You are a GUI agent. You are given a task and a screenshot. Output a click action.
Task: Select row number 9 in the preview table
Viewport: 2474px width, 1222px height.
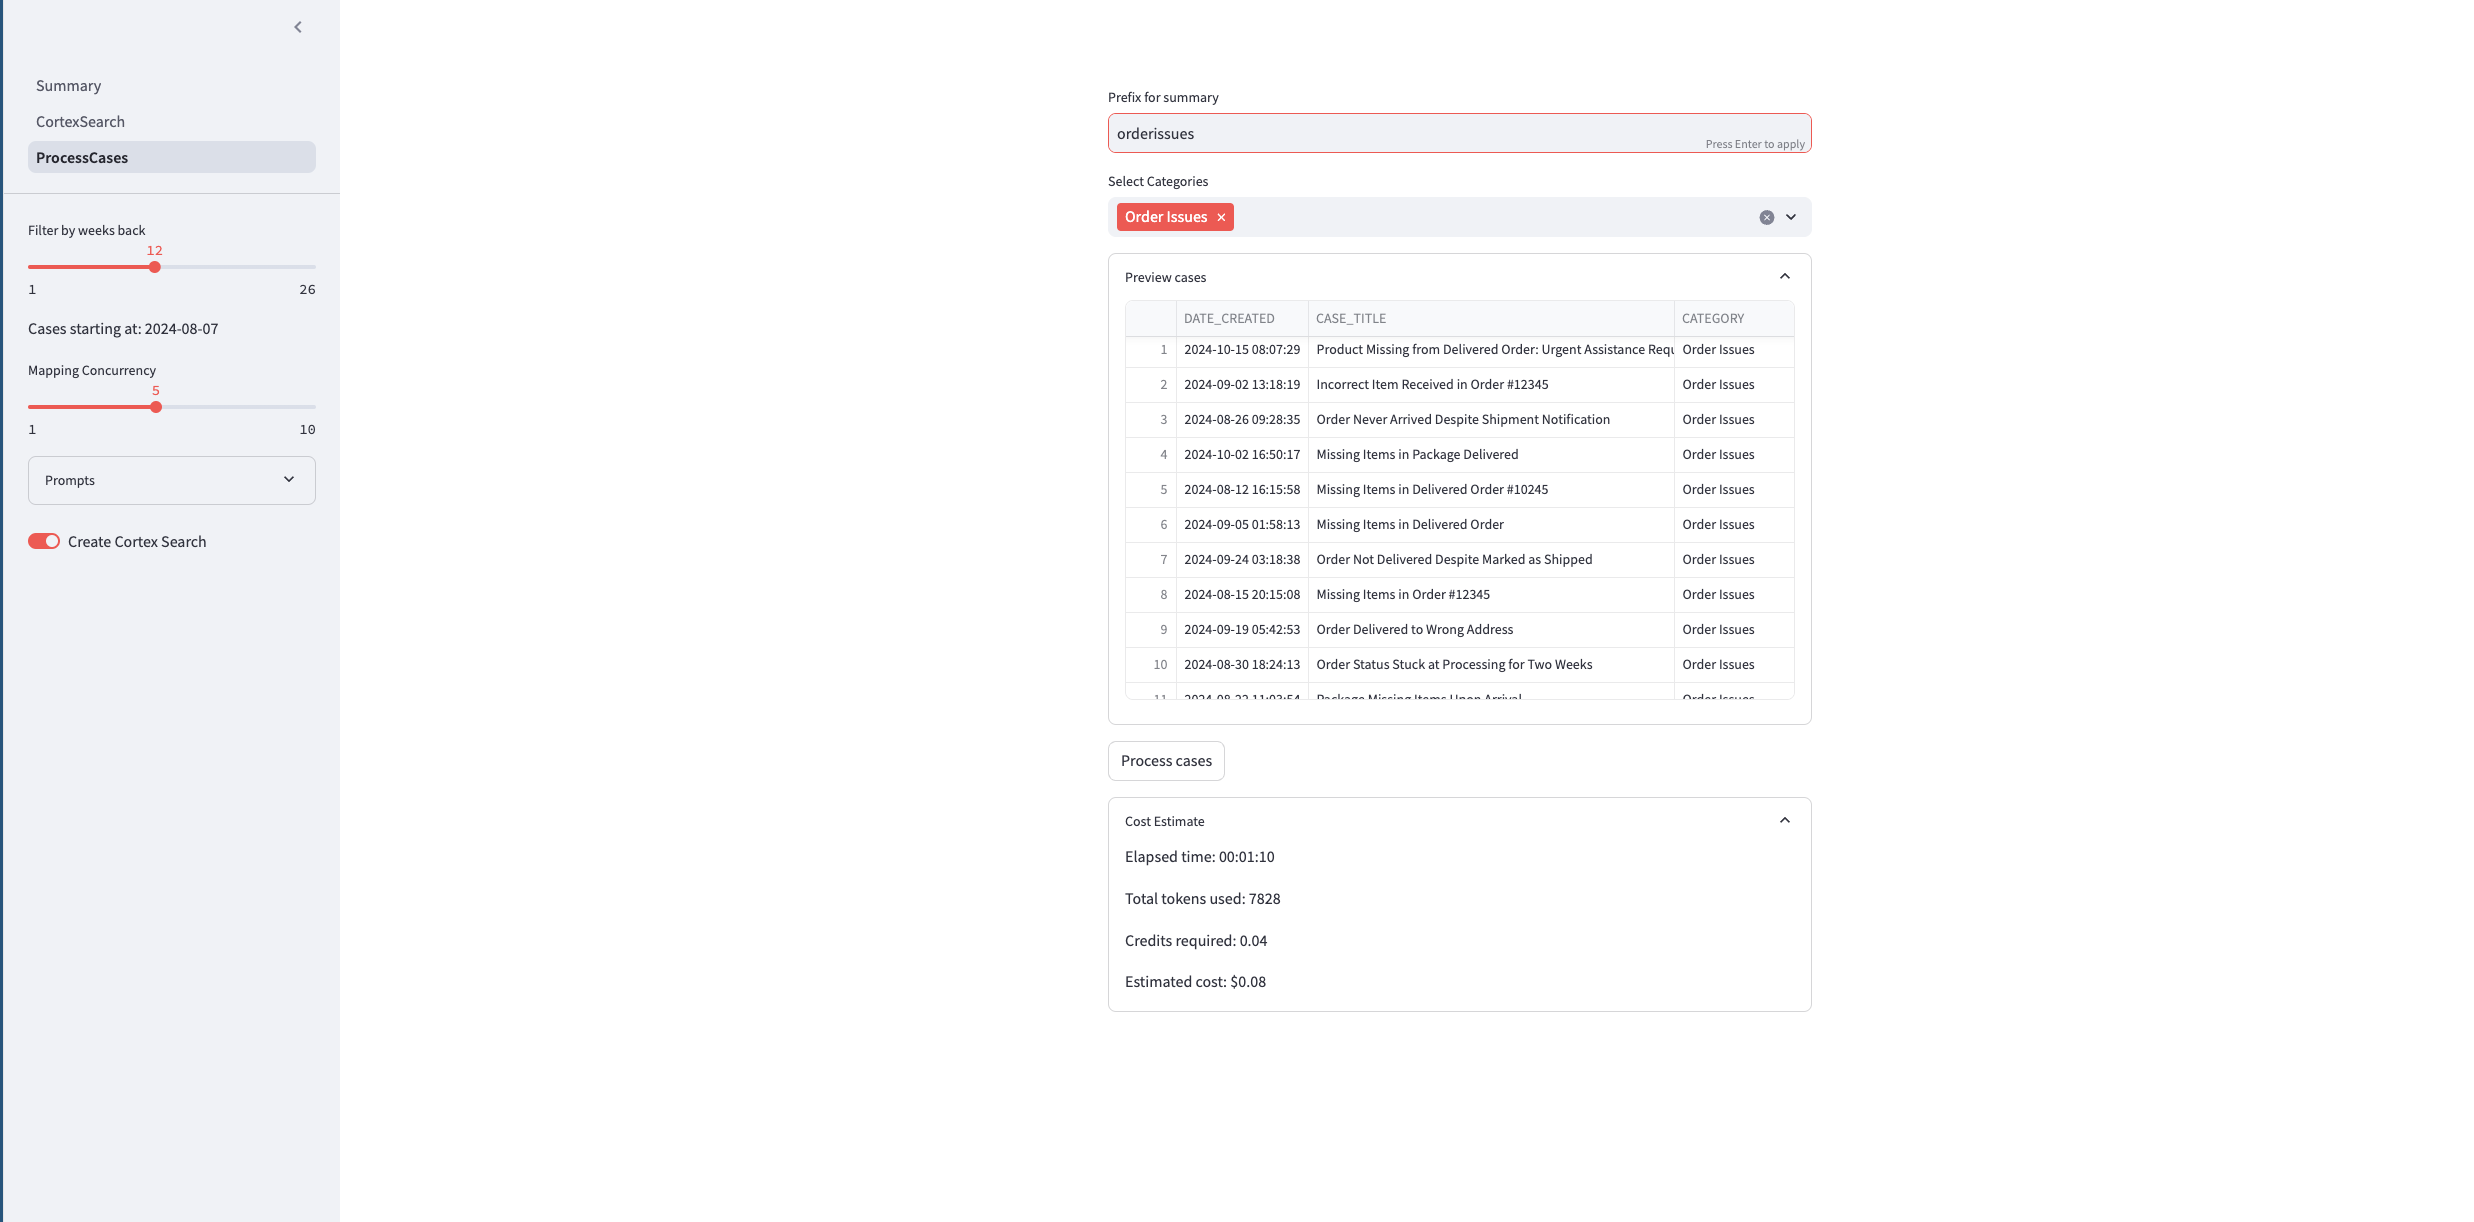pyautogui.click(x=1162, y=630)
